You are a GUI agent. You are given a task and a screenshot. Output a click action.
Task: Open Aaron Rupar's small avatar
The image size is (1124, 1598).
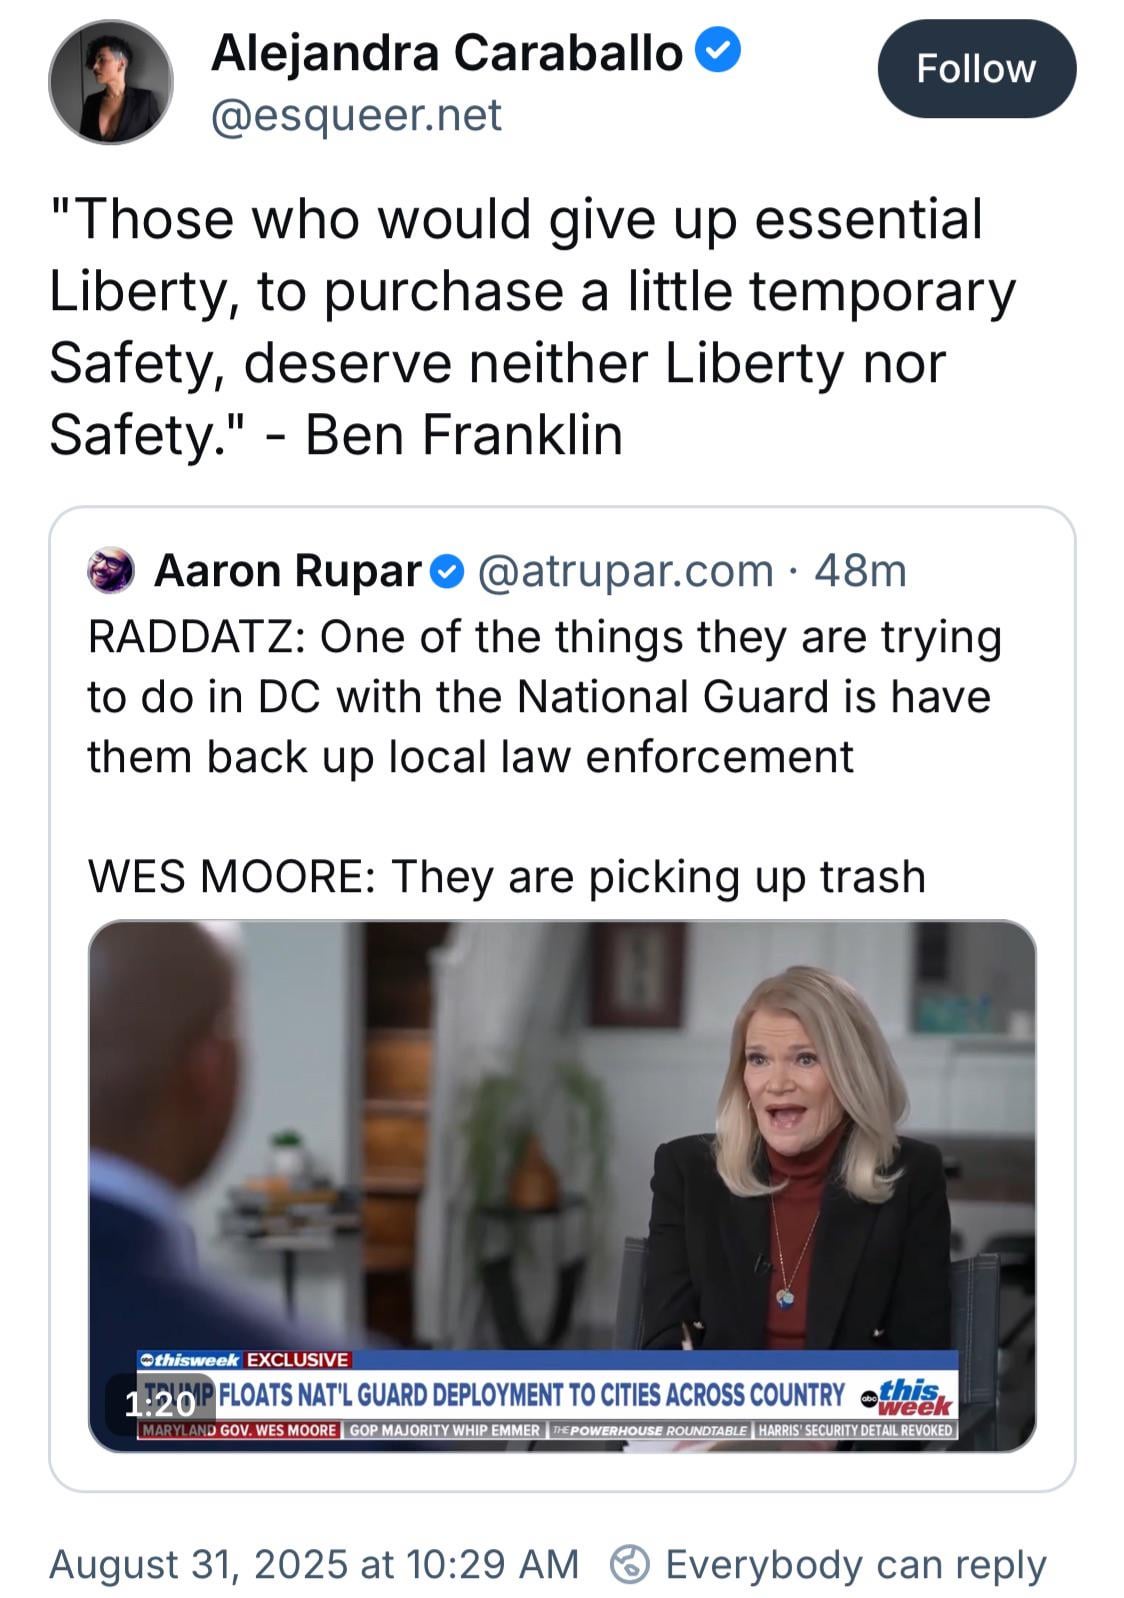[111, 571]
